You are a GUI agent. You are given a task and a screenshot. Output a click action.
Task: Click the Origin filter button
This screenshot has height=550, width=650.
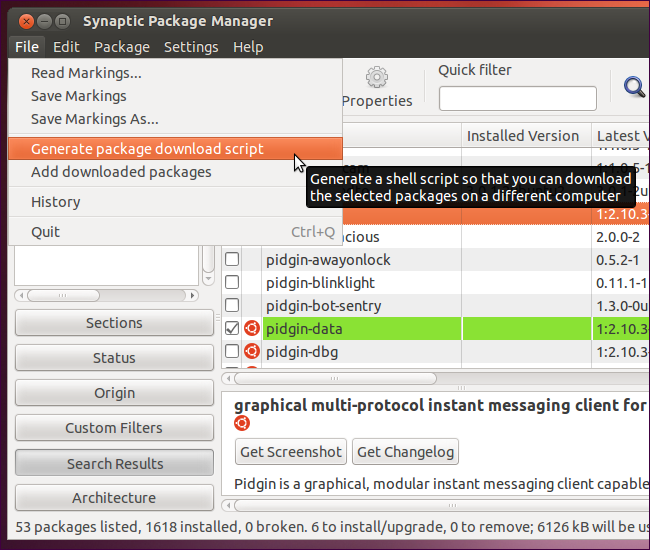point(114,393)
